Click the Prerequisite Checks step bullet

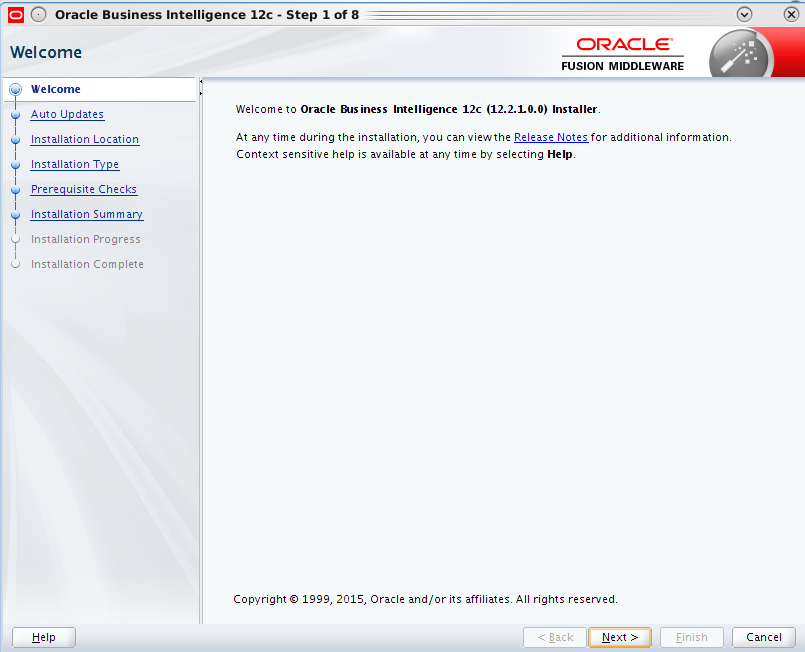point(15,189)
